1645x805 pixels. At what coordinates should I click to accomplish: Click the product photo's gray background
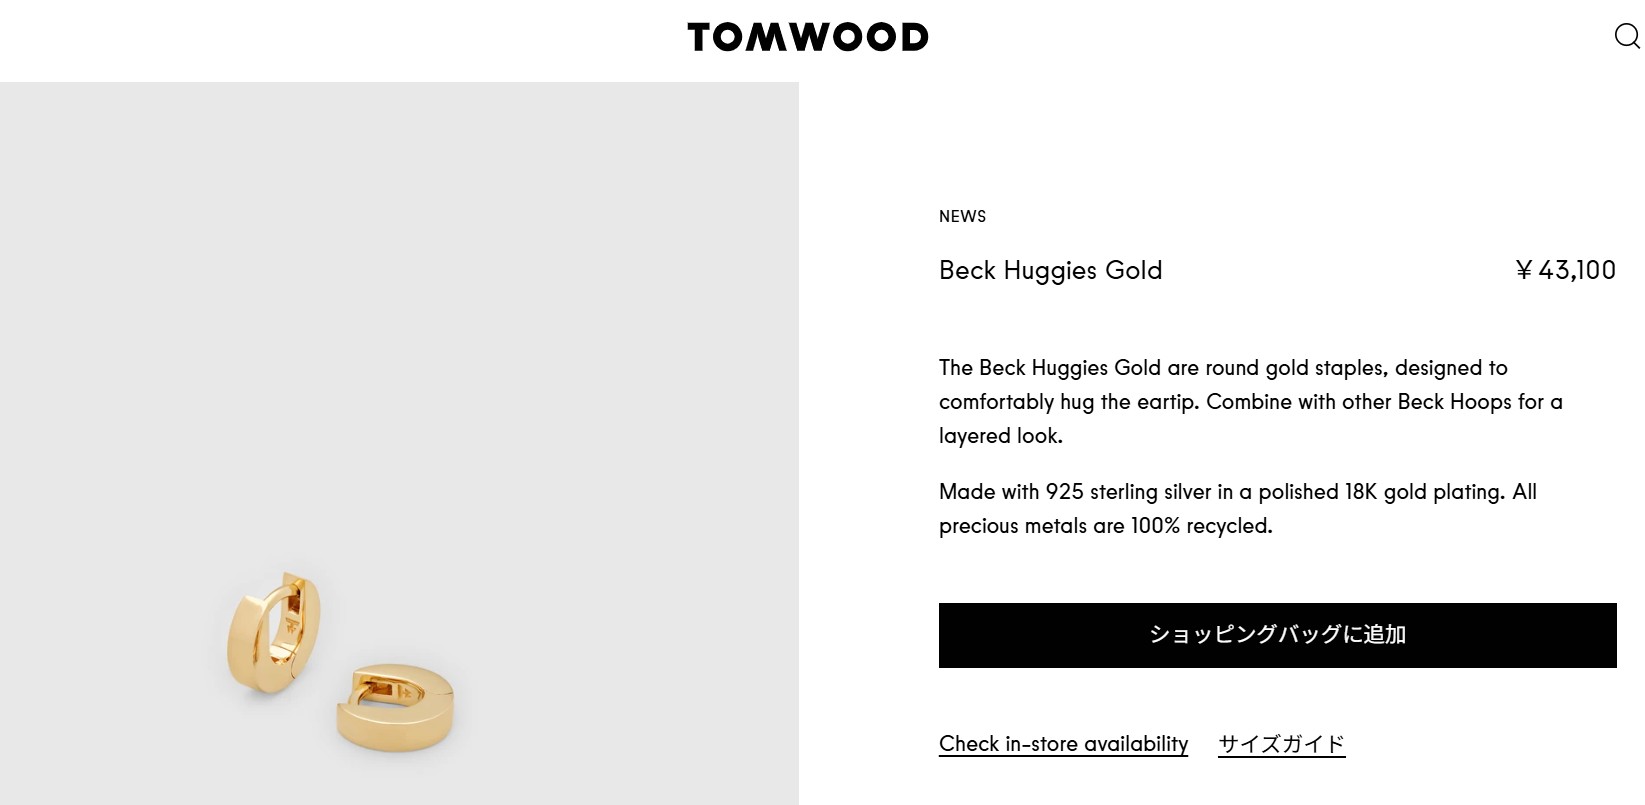(400, 300)
